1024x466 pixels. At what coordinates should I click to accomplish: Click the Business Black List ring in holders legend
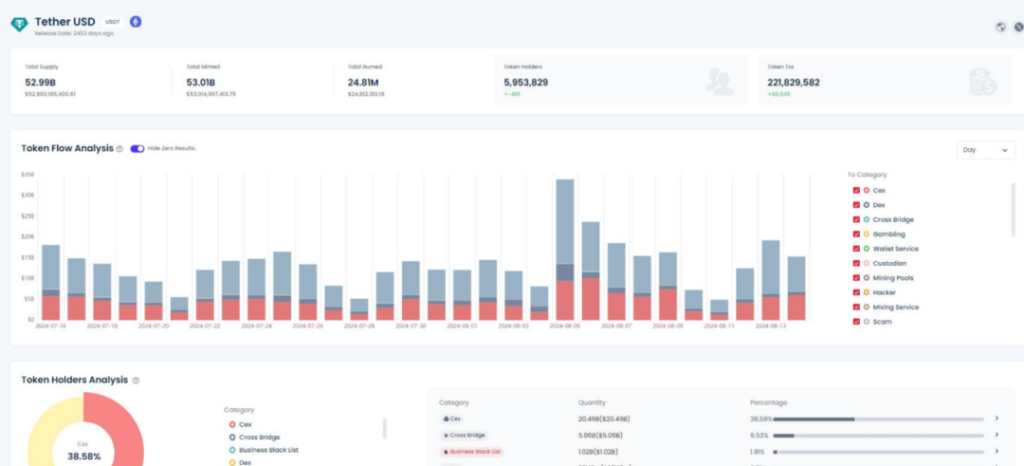[232, 450]
